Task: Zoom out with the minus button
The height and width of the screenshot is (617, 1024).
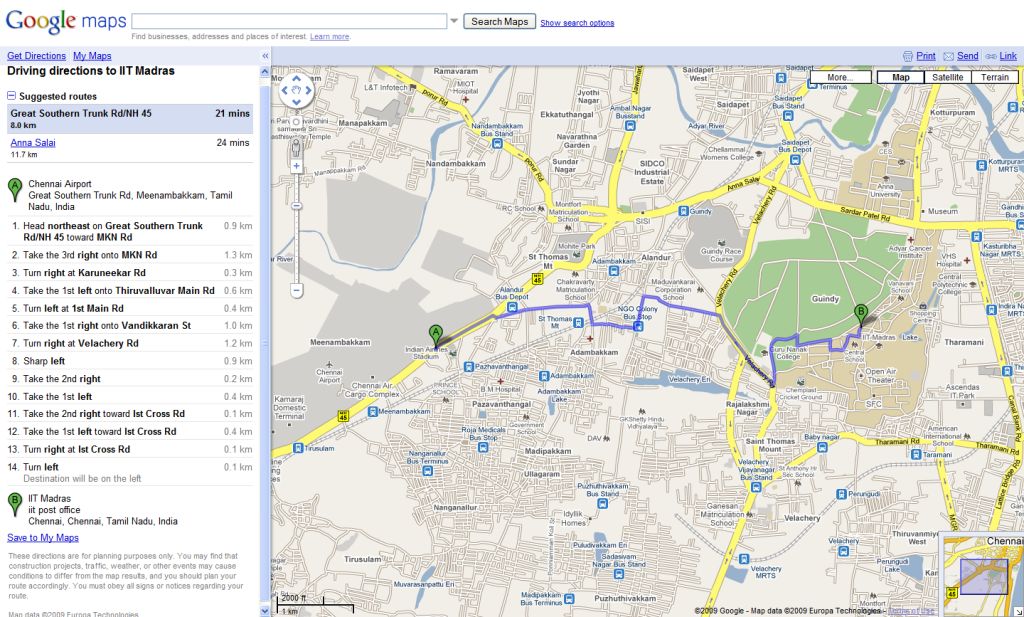Action: (x=296, y=290)
